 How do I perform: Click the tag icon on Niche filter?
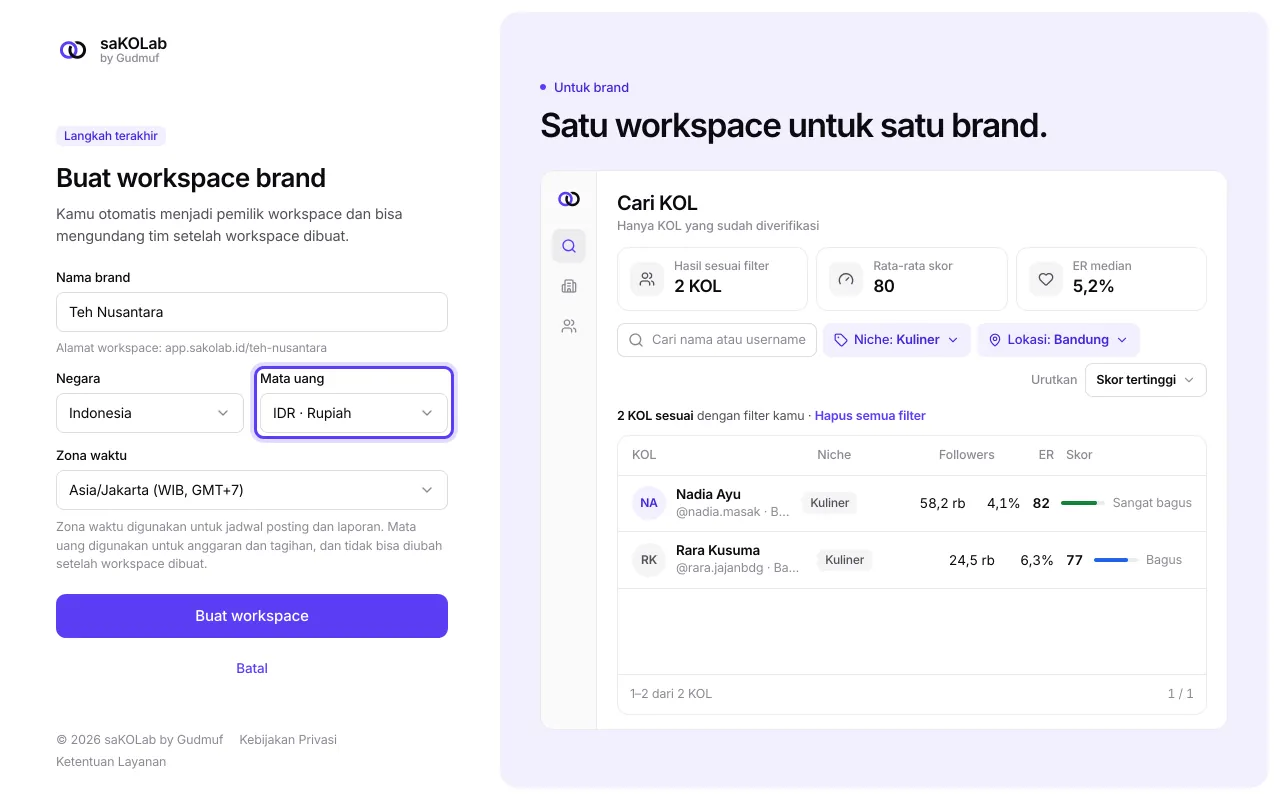pyautogui.click(x=841, y=340)
